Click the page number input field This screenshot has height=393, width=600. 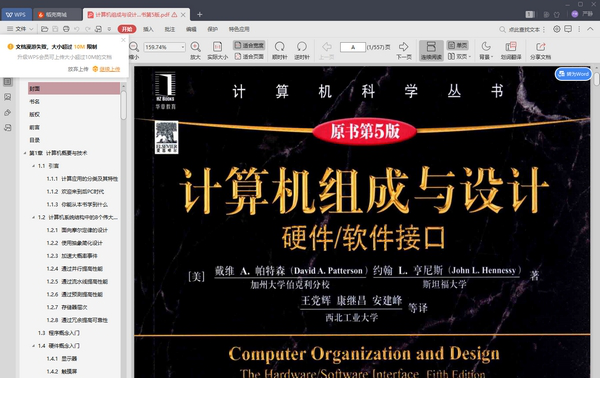pos(352,47)
